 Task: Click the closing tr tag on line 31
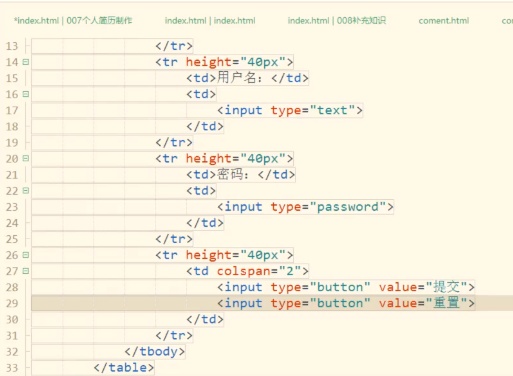(174, 336)
